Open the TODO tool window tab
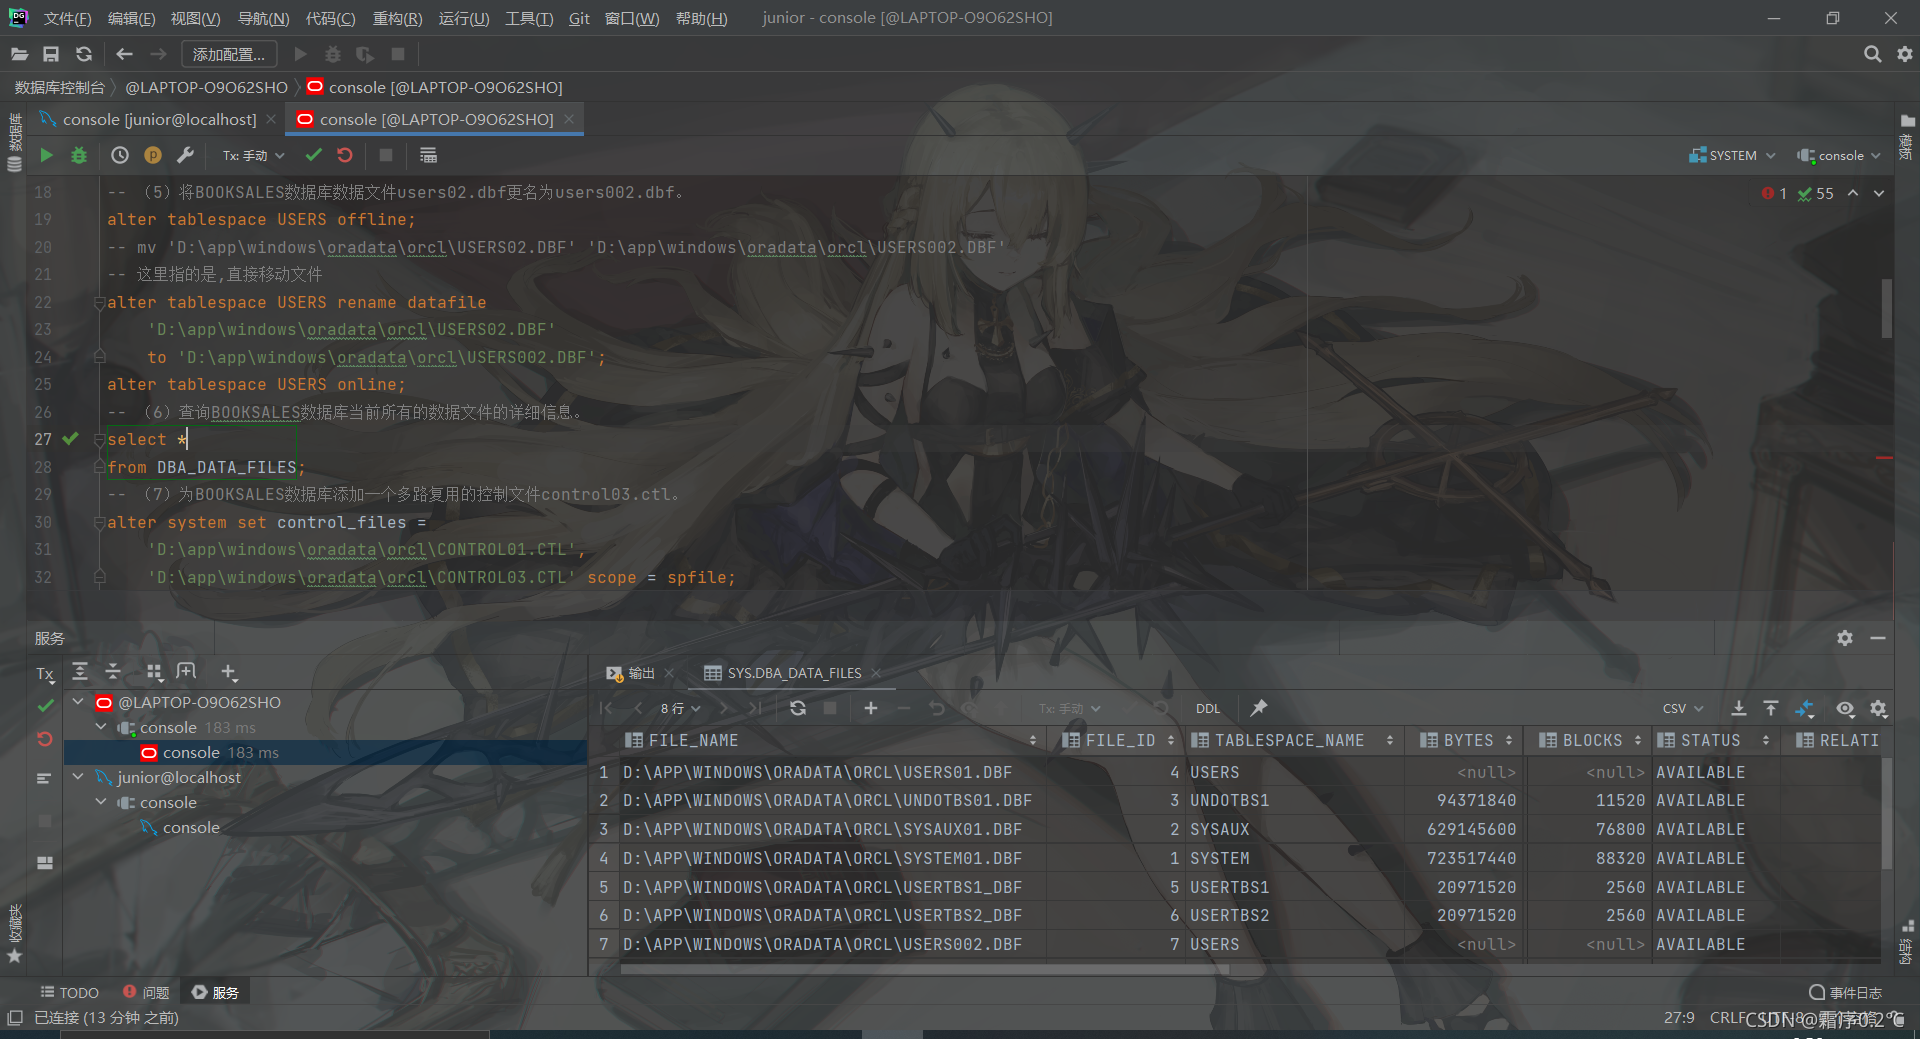 pos(69,992)
